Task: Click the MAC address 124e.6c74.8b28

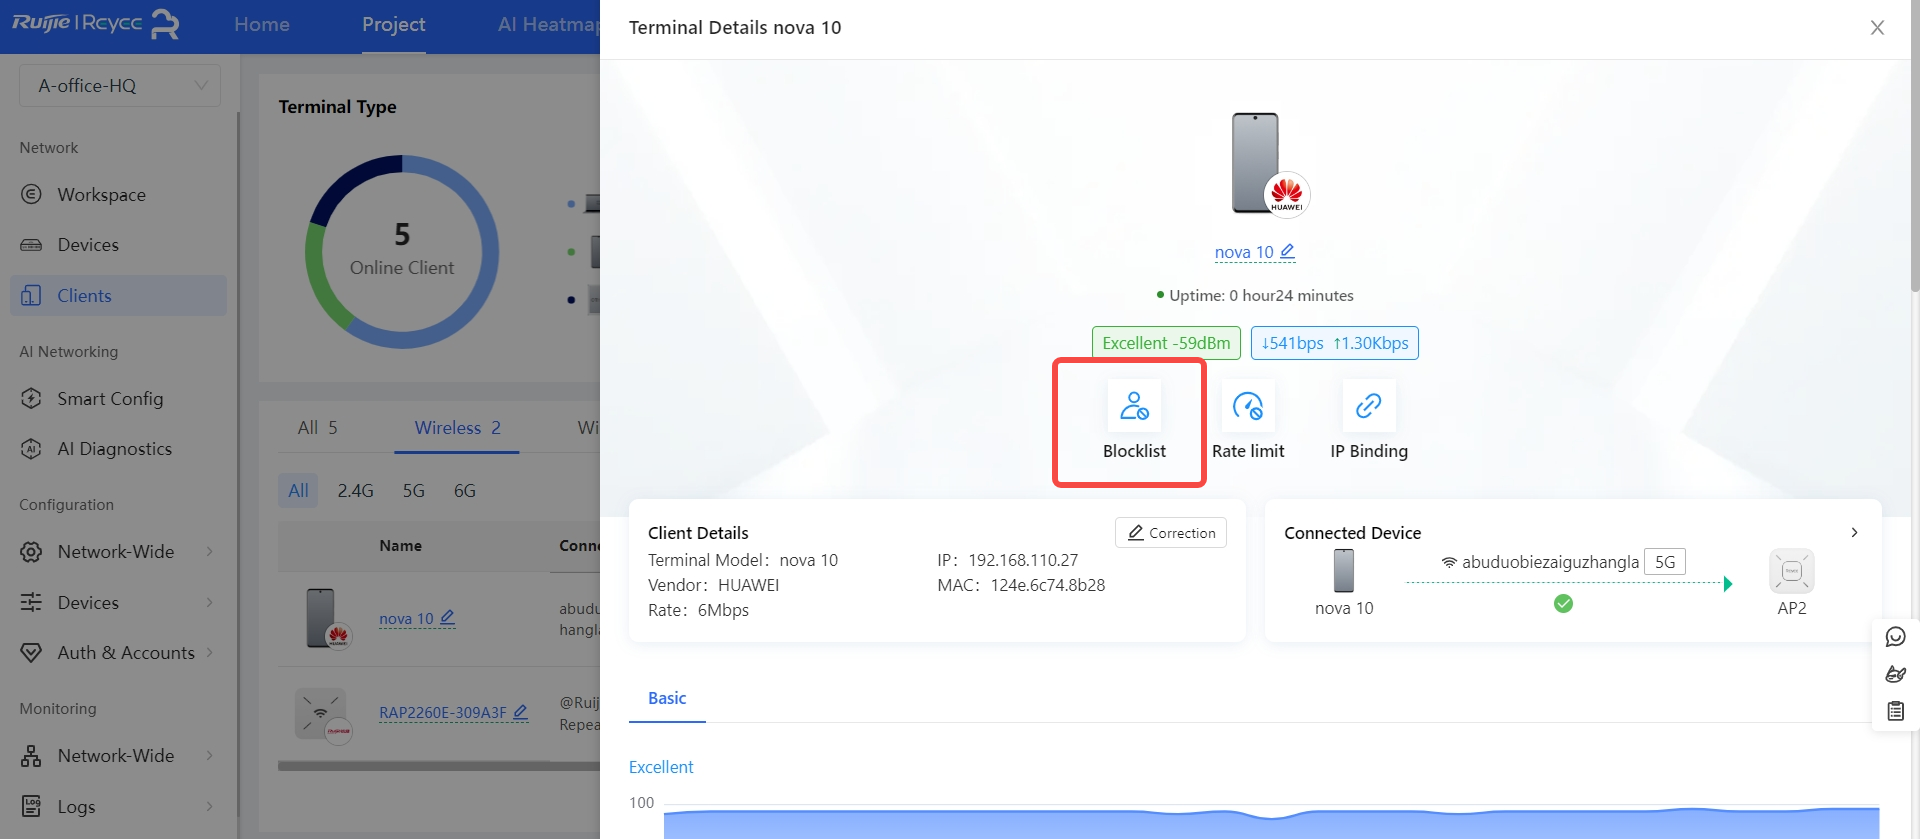Action: 1047,585
